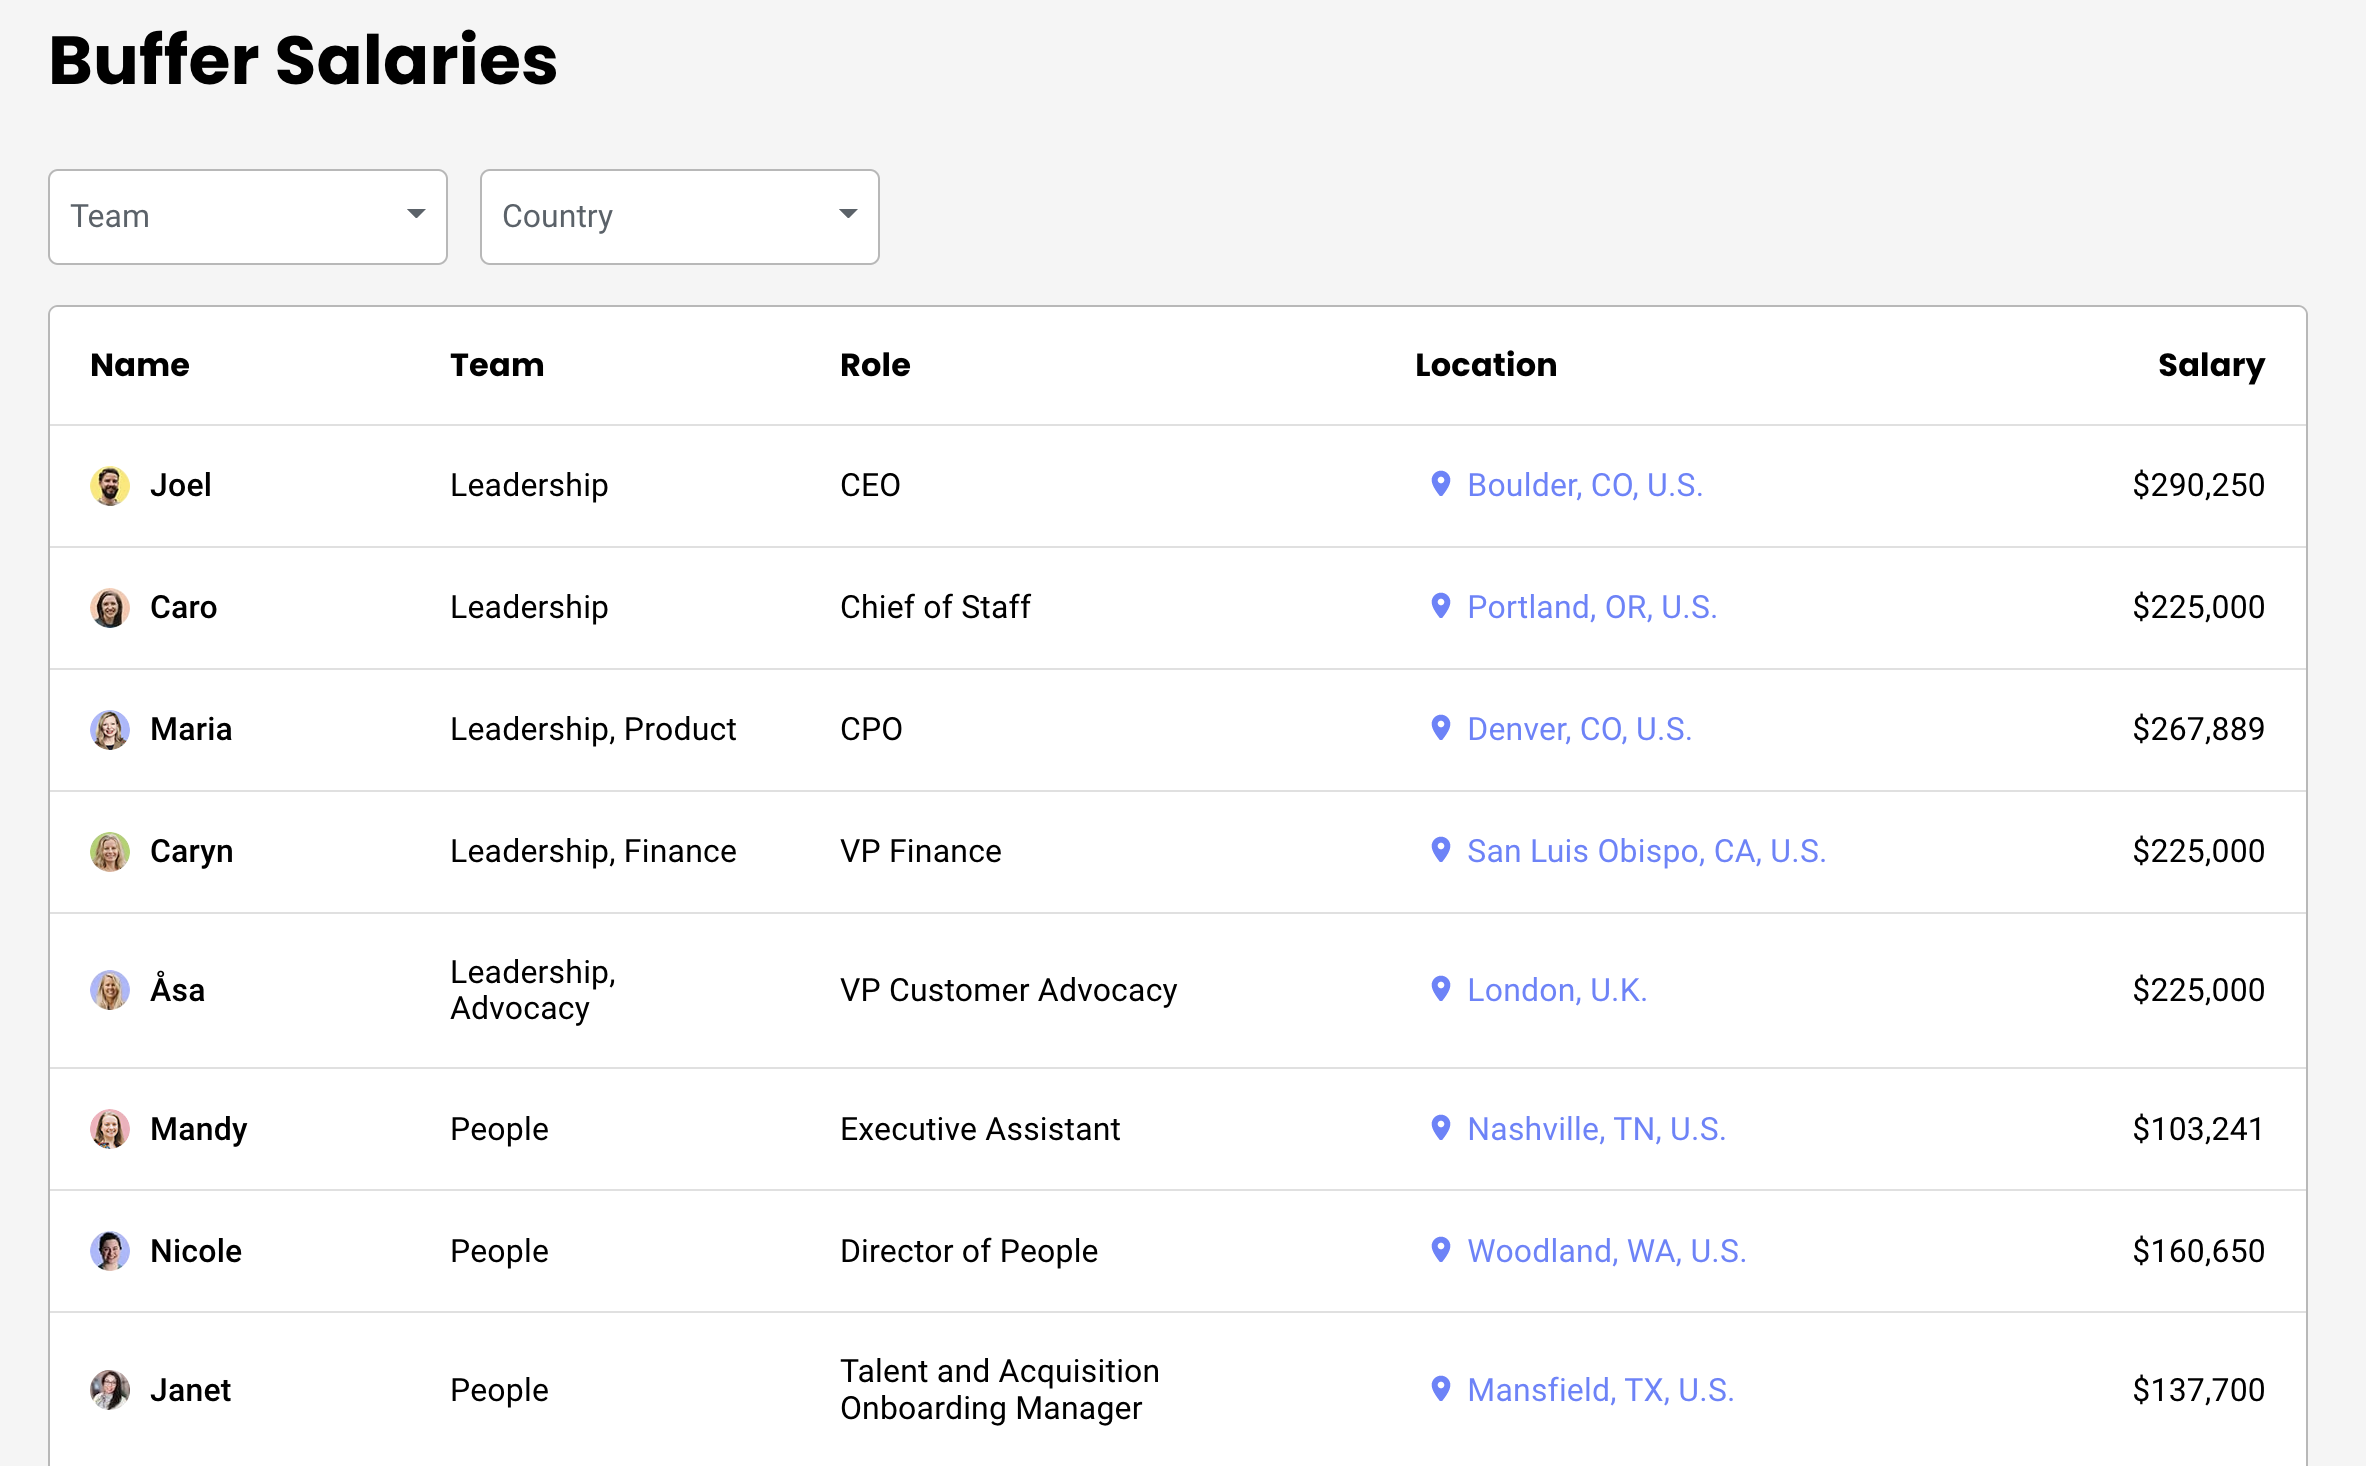Click Åsa's avatar image
The image size is (2366, 1466).
(x=110, y=990)
